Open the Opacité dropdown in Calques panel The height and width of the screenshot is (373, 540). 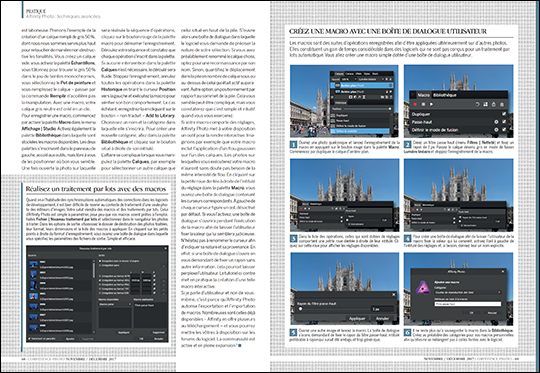pos(349,79)
